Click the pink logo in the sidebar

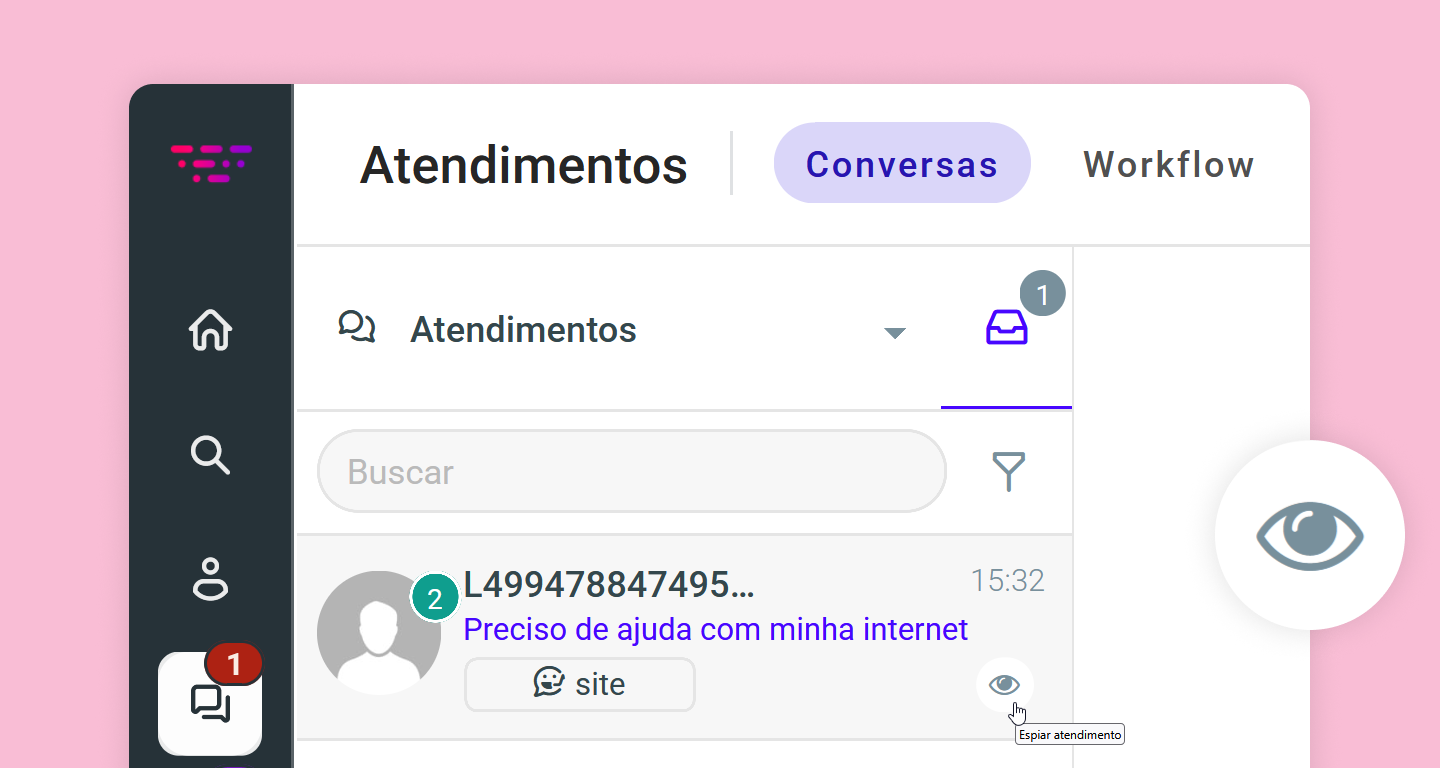coord(211,163)
